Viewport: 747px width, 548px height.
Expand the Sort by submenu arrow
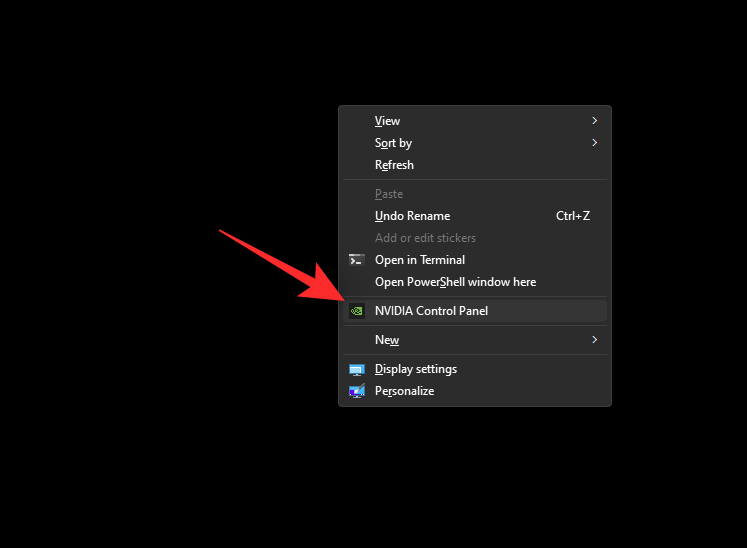tap(594, 142)
